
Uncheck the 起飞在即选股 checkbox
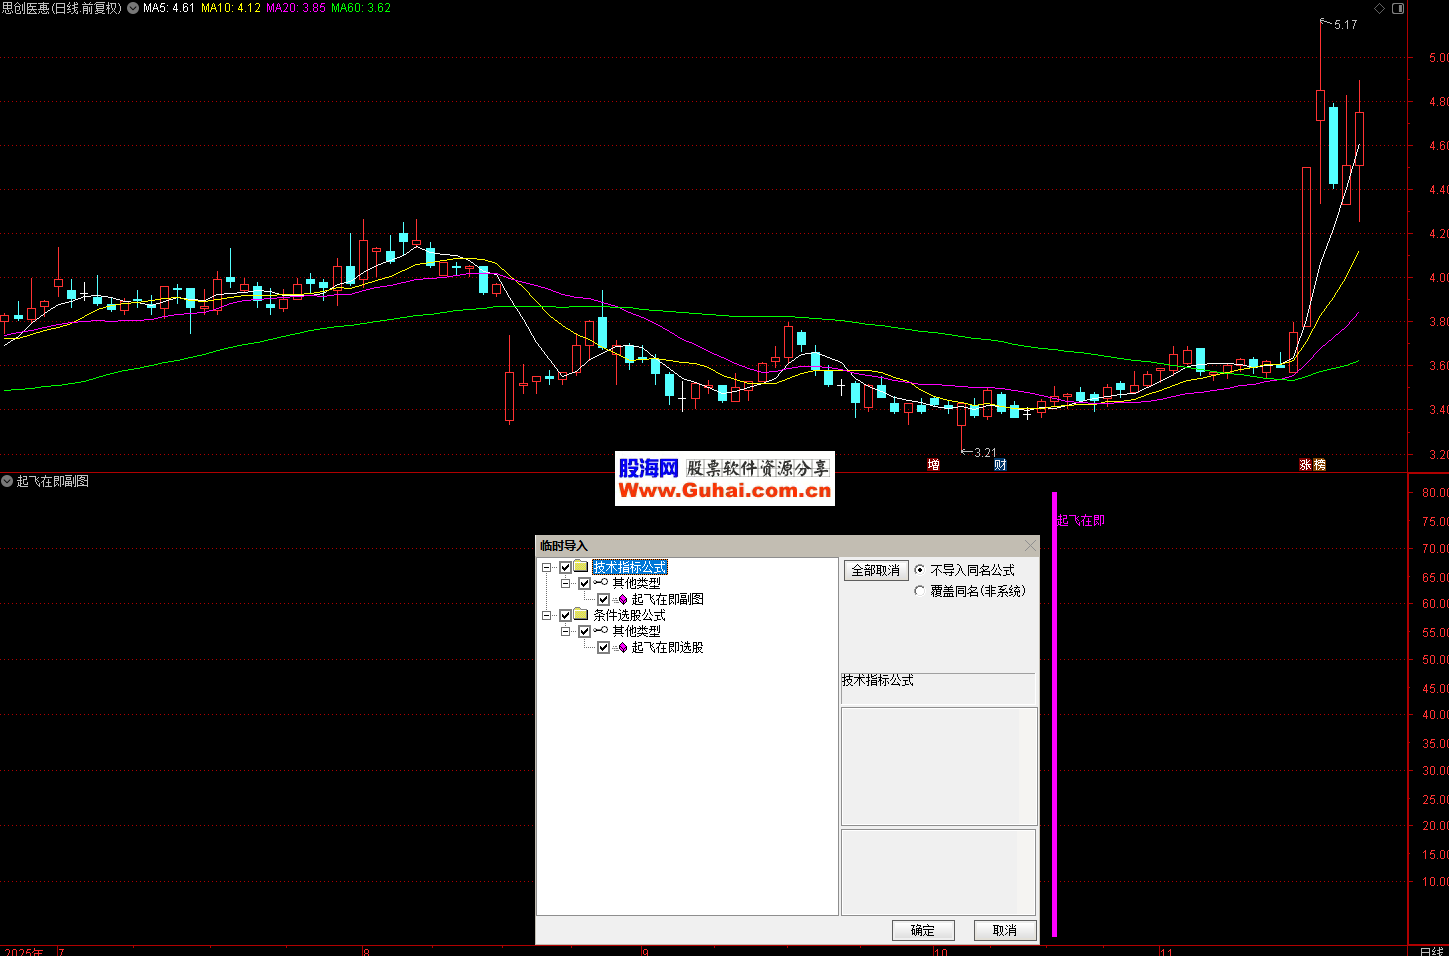[x=603, y=647]
